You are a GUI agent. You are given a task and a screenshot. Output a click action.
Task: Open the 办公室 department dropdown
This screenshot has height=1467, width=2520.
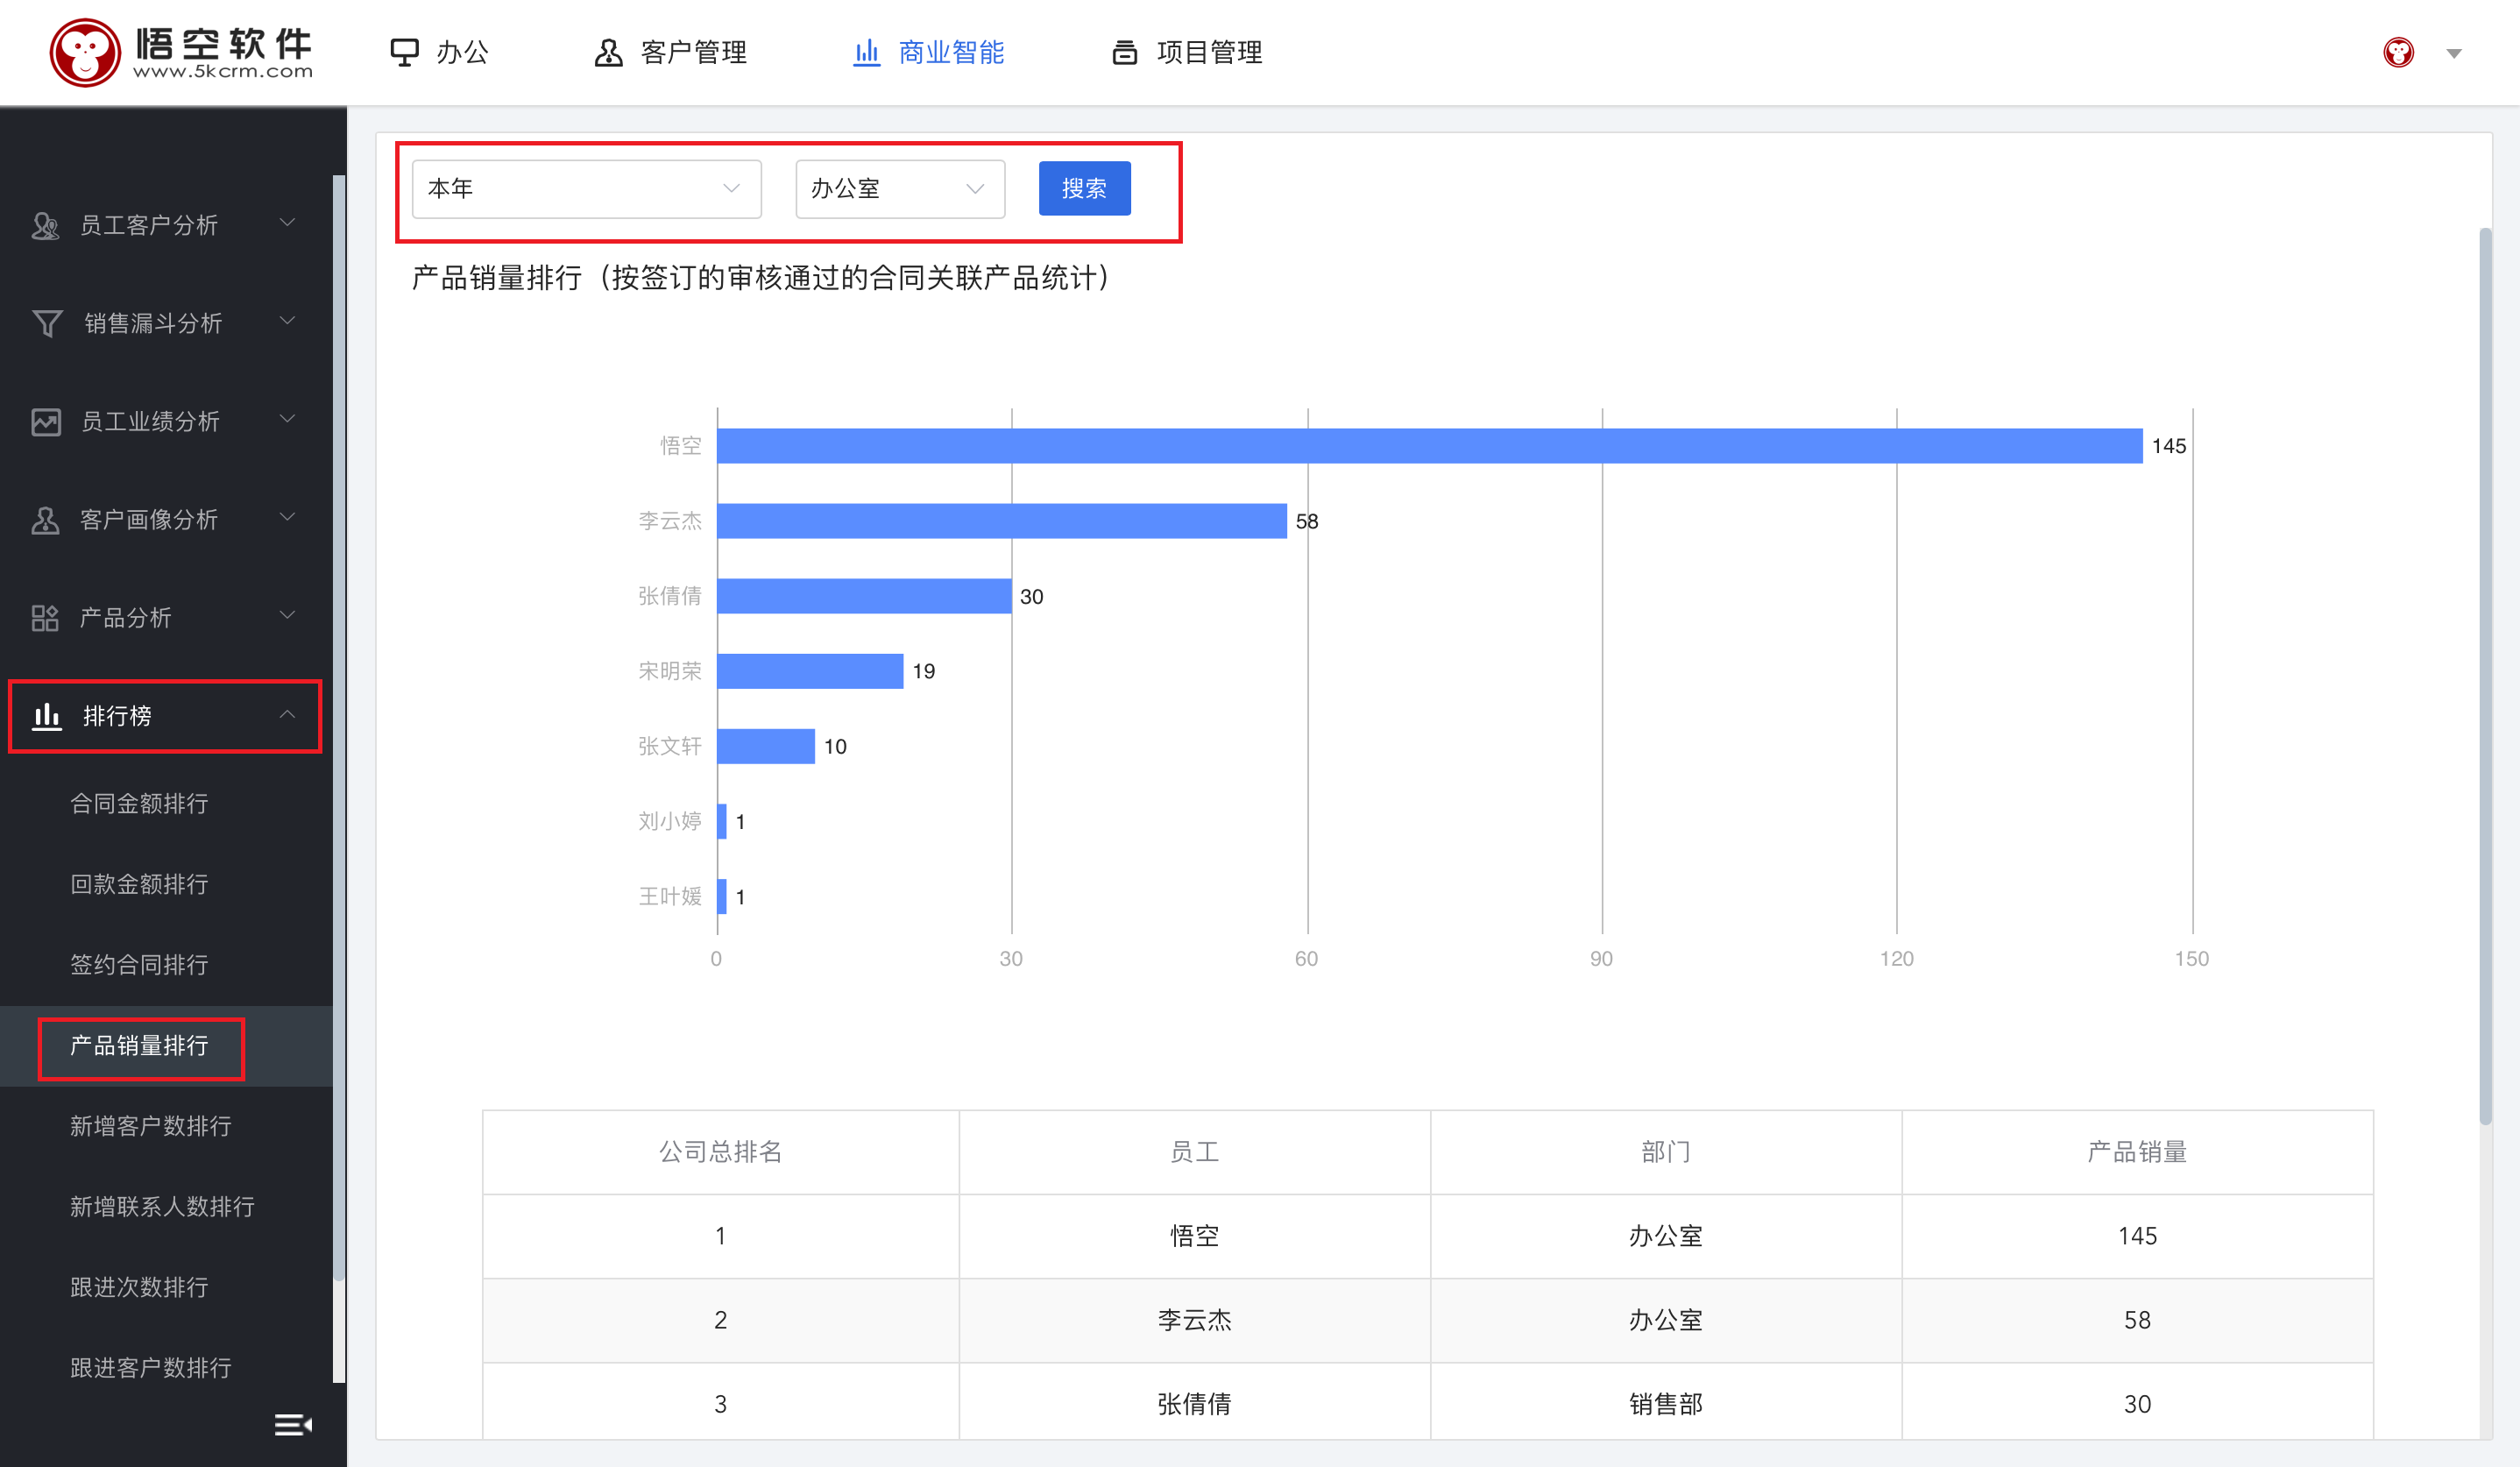(900, 188)
